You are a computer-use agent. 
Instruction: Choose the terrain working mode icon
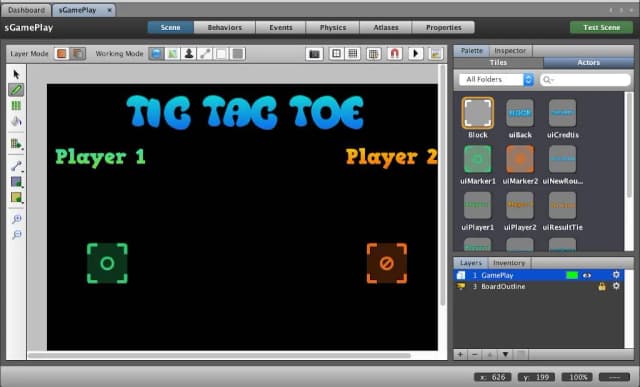(x=172, y=53)
